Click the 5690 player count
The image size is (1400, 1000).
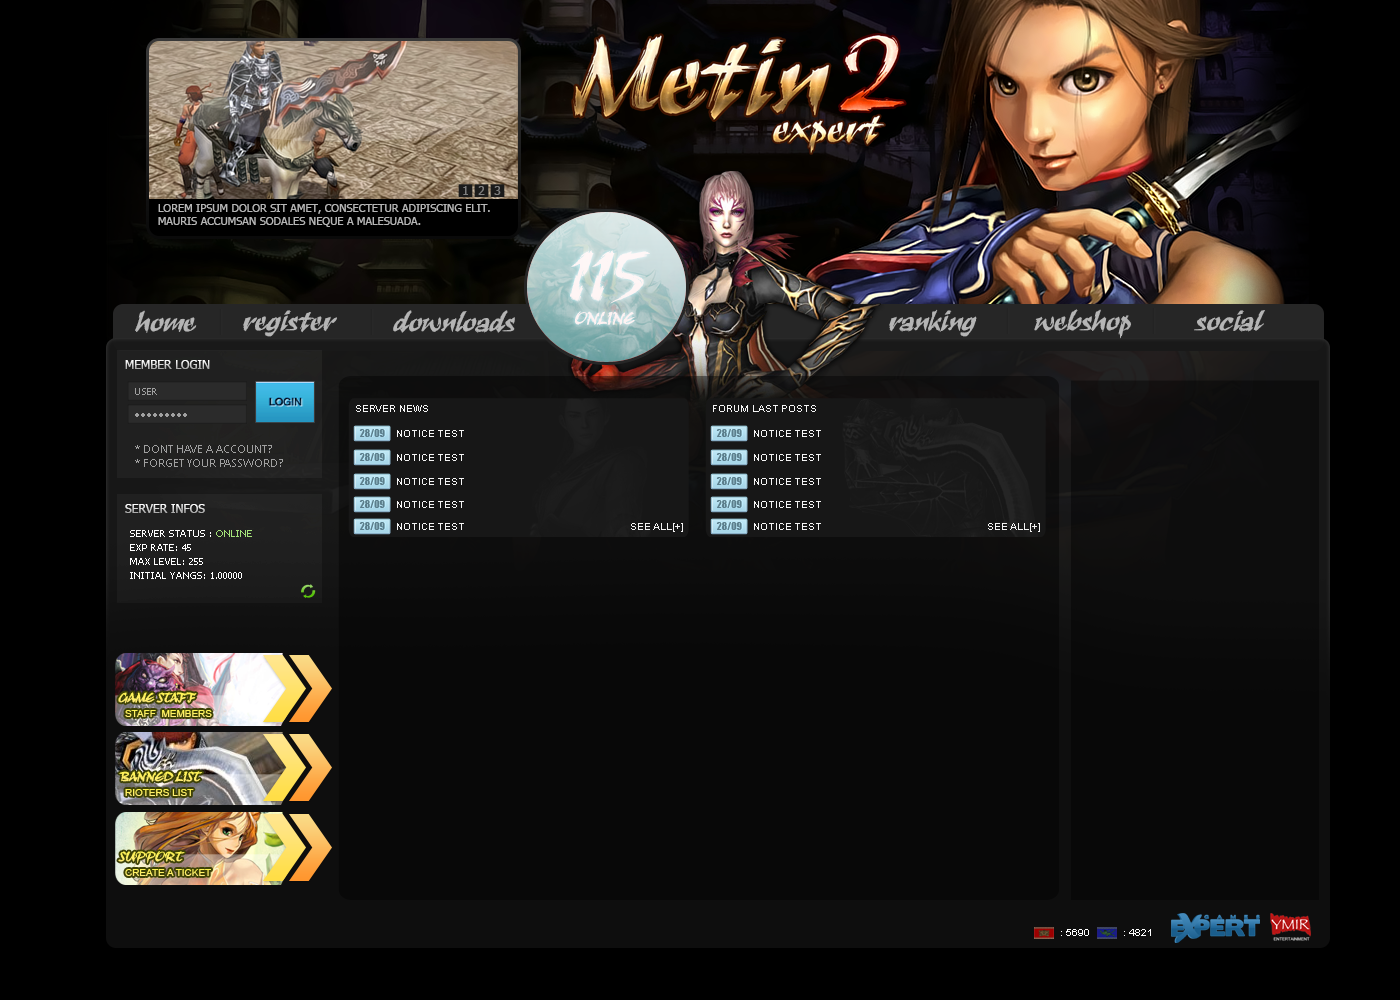pyautogui.click(x=1077, y=933)
